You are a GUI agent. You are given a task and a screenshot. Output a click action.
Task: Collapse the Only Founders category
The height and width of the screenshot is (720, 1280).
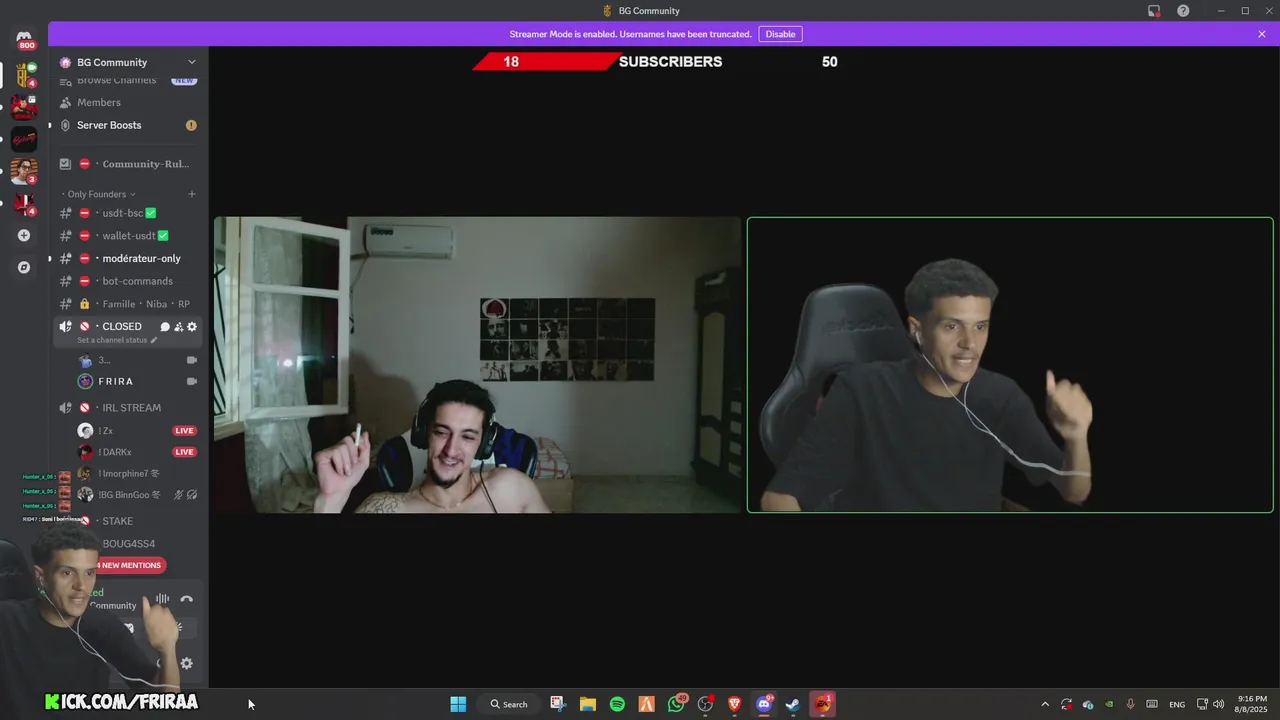[98, 194]
